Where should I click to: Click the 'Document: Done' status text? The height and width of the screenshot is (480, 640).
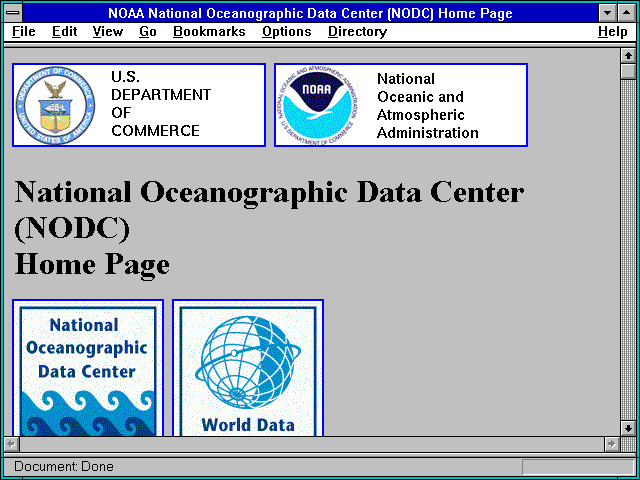64,466
